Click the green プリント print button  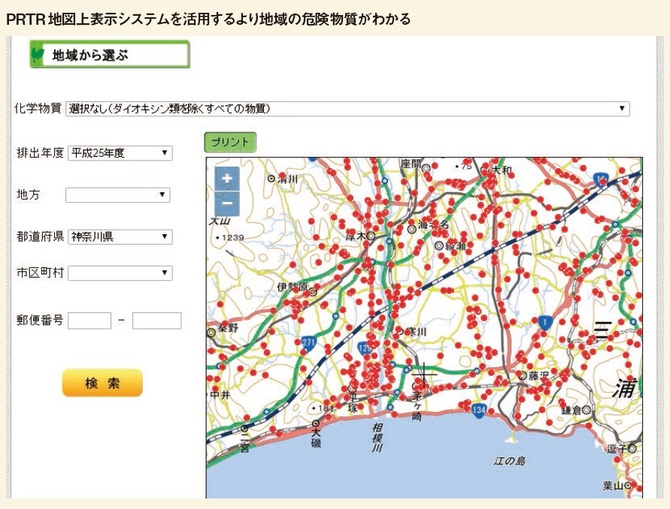click(230, 142)
